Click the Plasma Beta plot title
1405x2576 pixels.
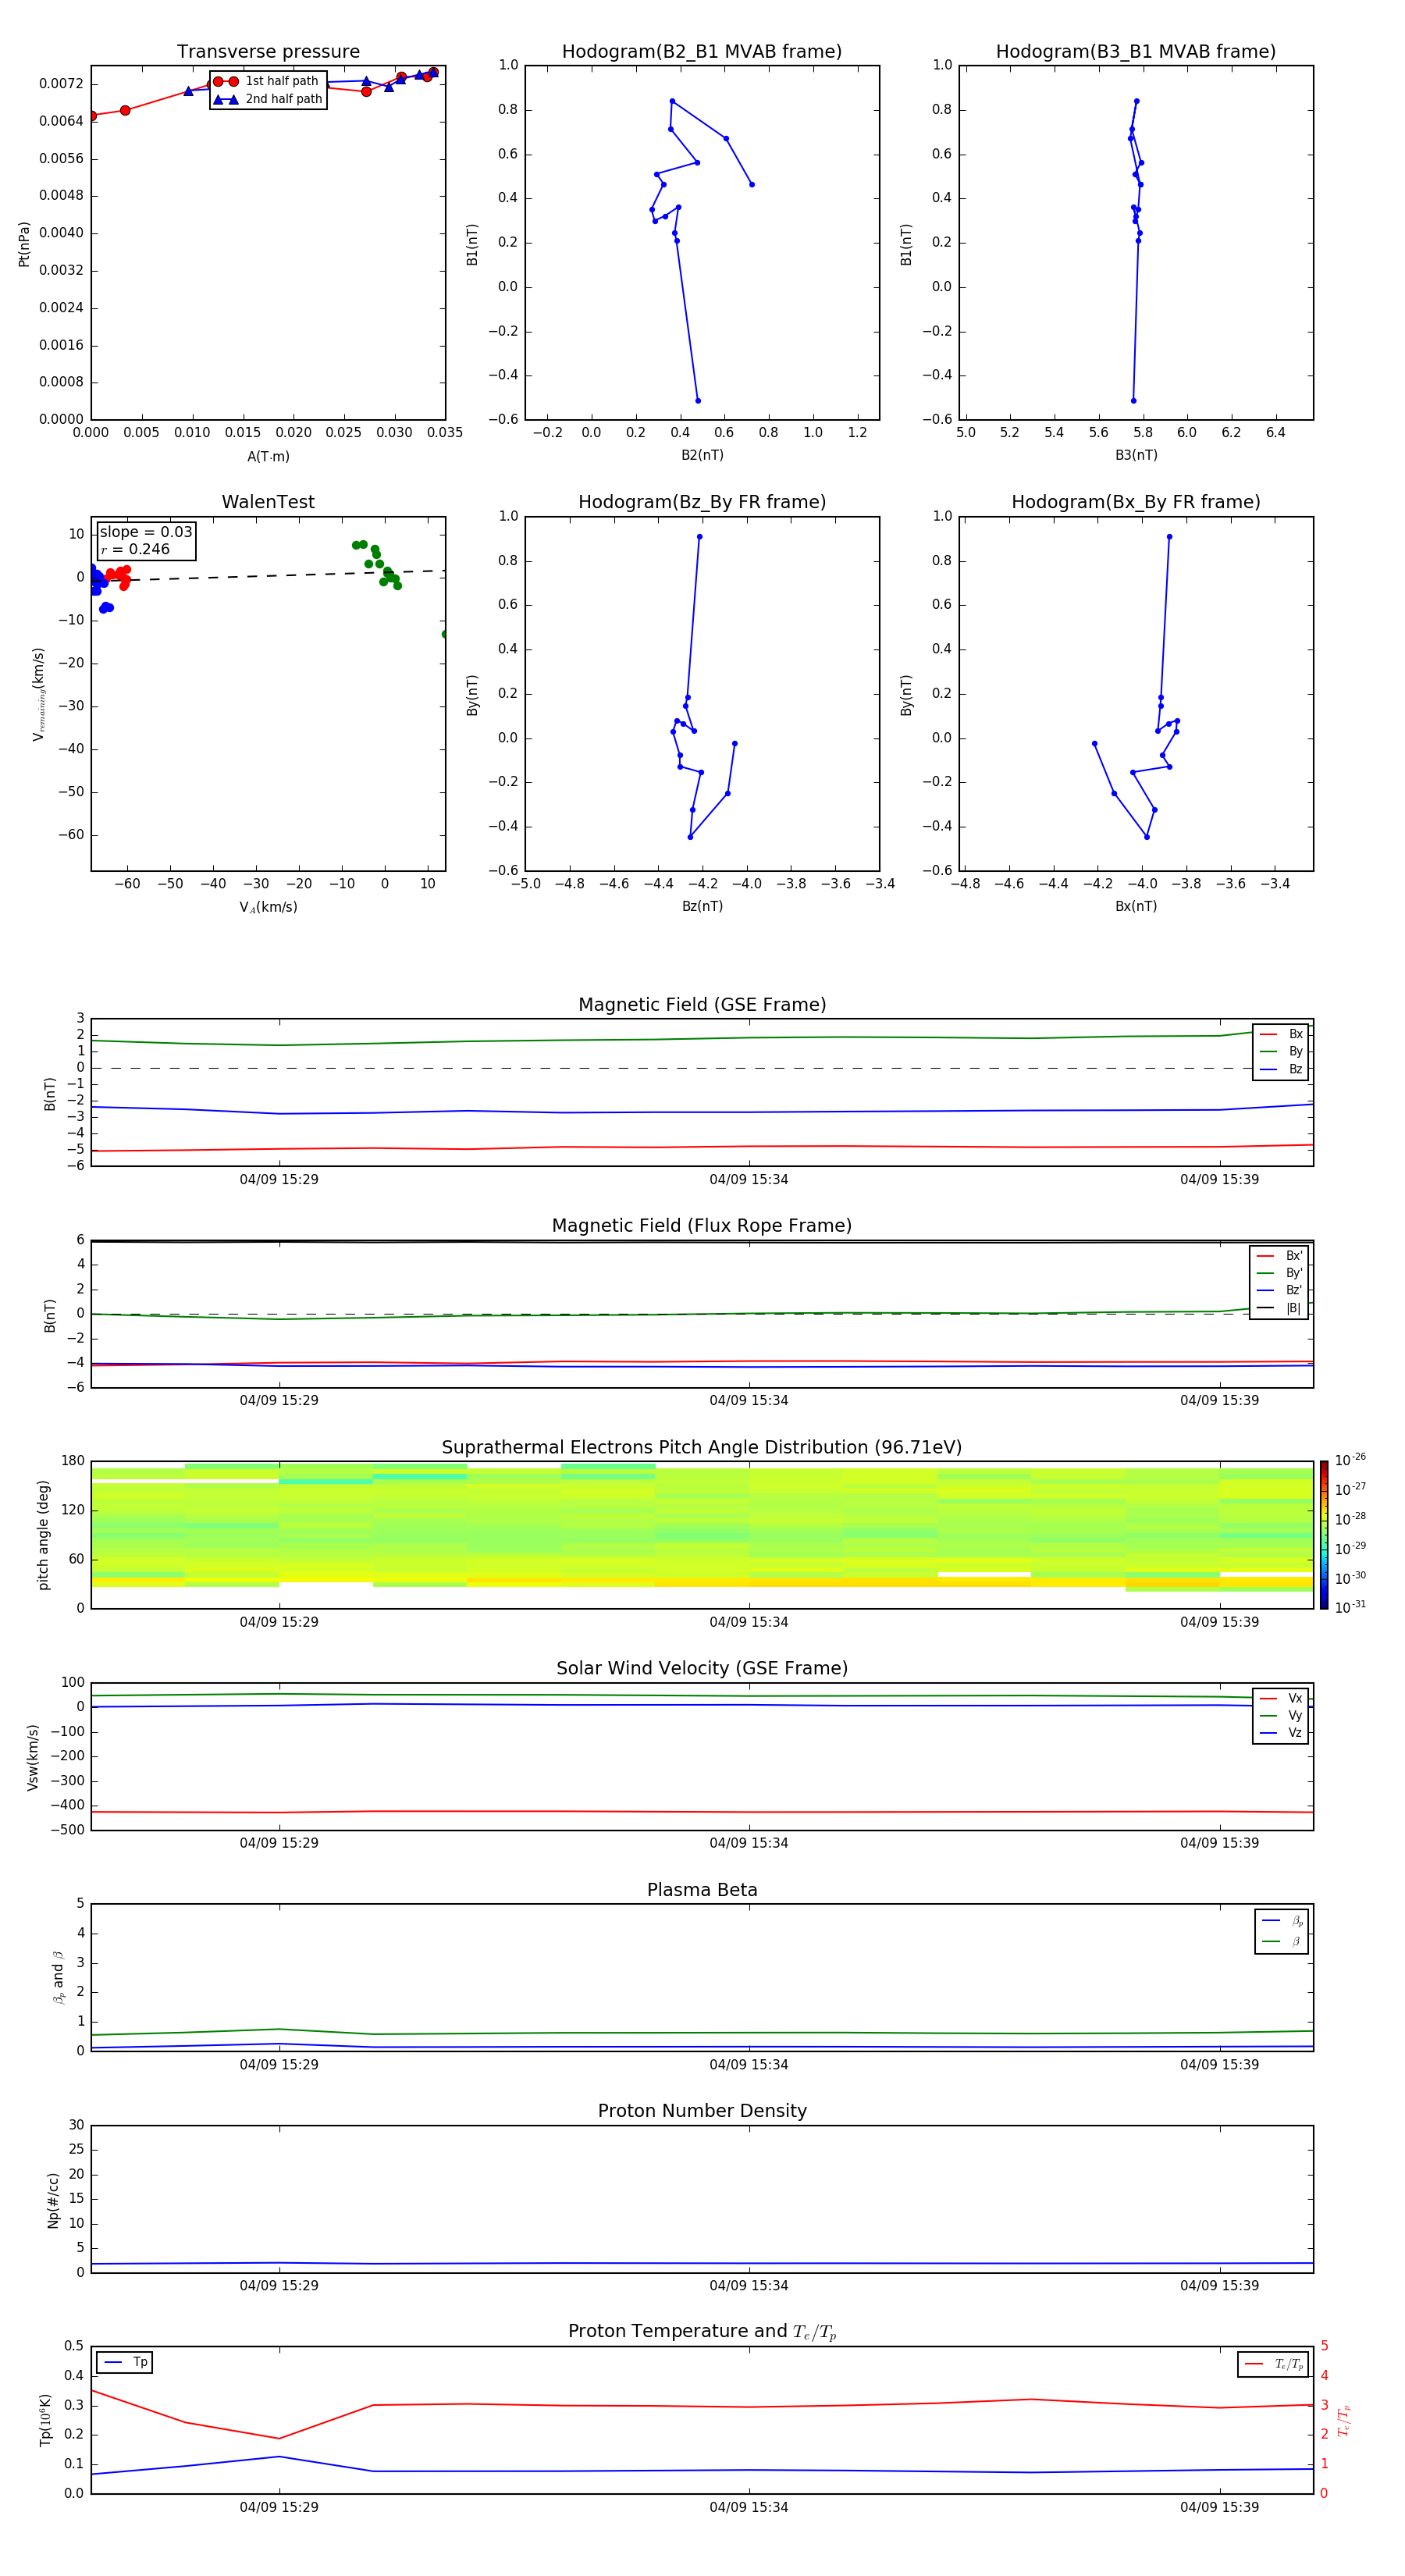coord(702,1890)
